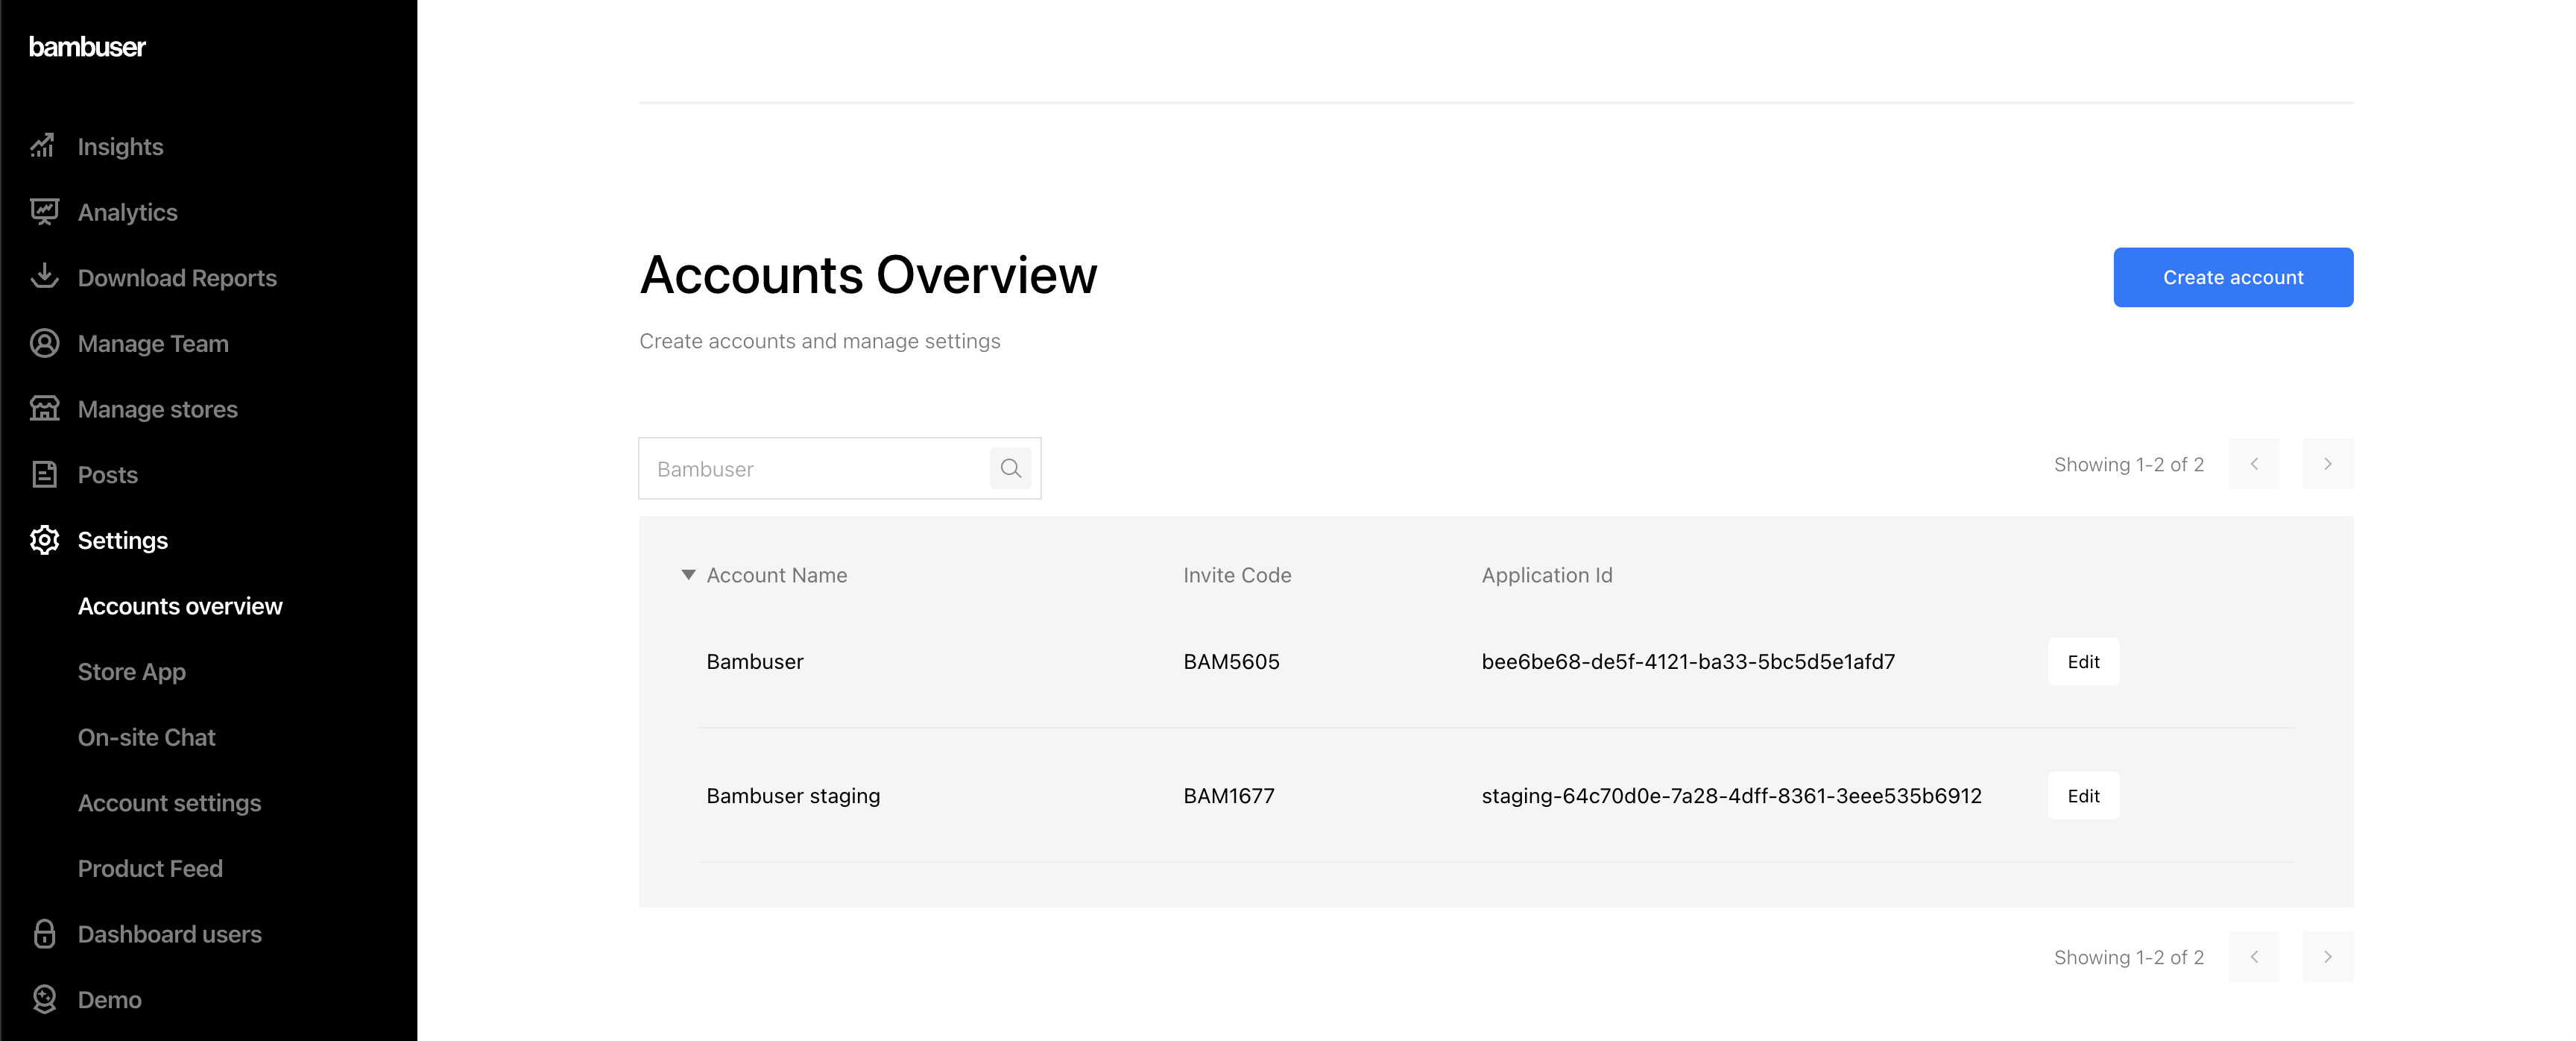Open the Store App settings

coord(131,672)
